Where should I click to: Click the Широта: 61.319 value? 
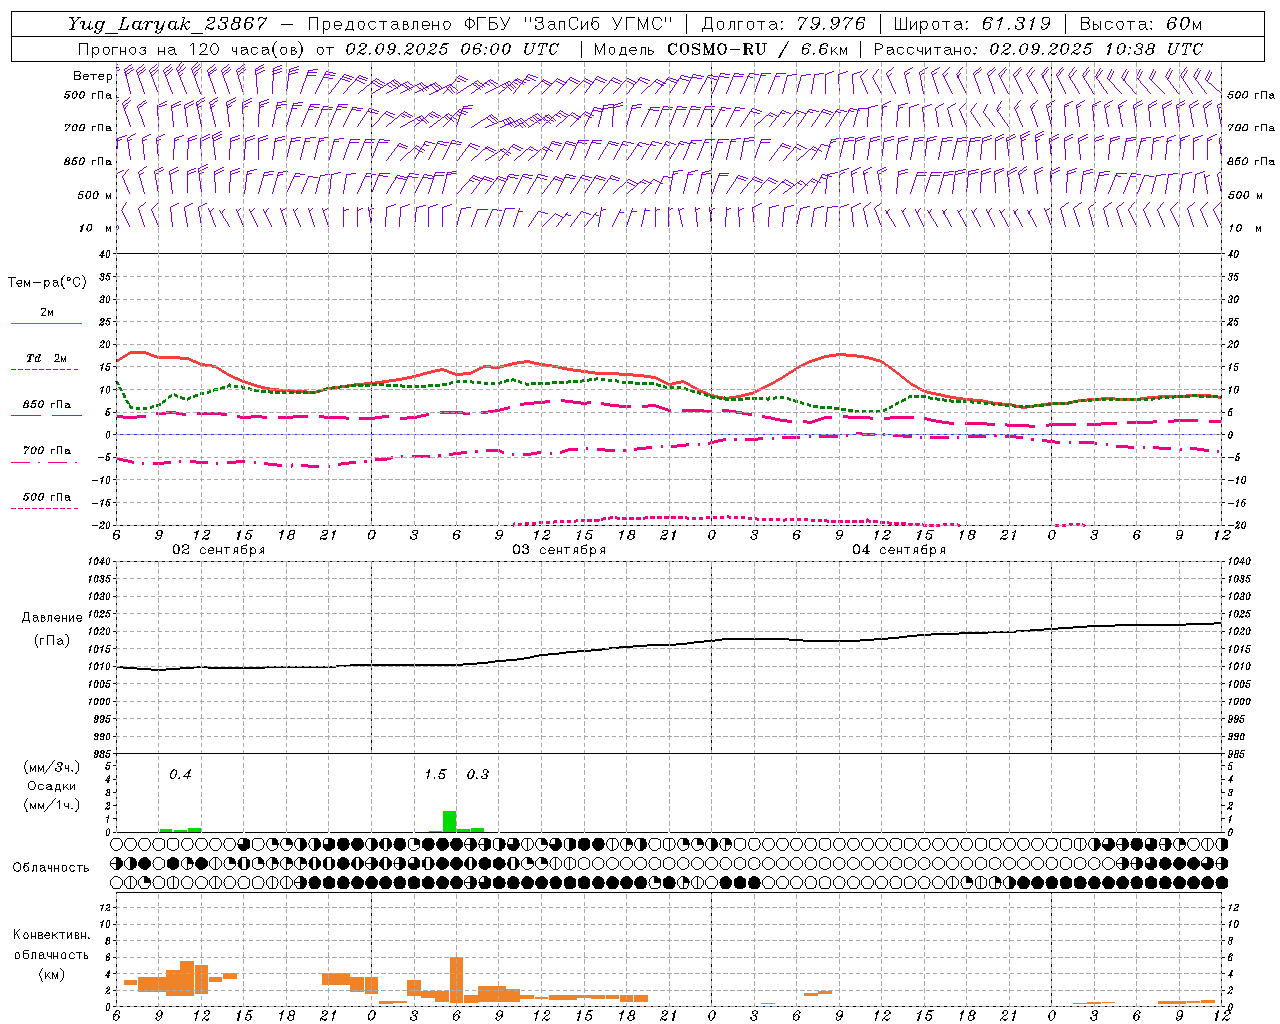coord(972,24)
